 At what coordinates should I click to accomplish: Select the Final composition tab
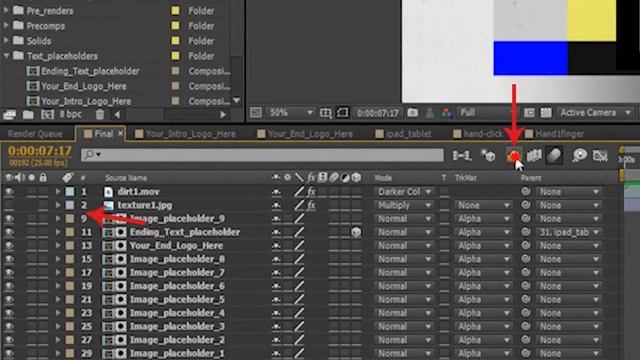[99, 134]
